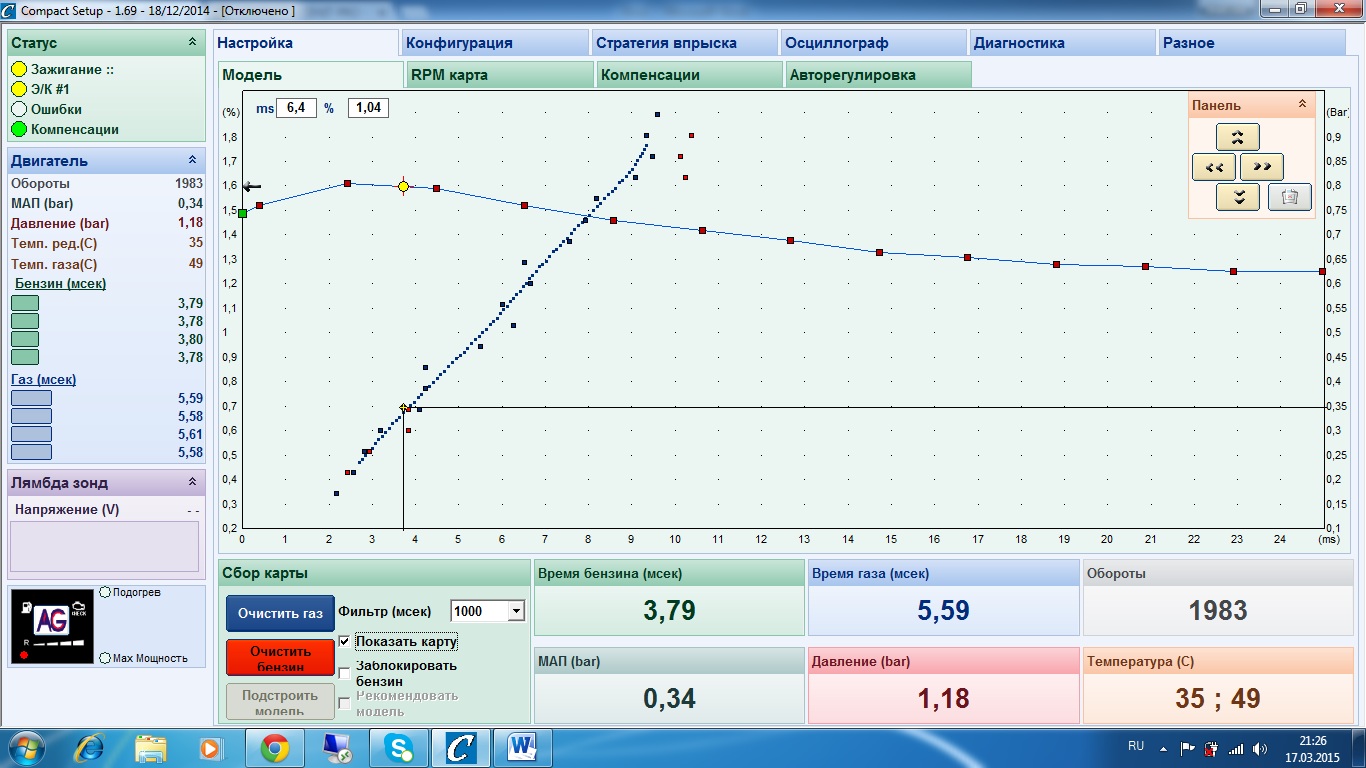The height and width of the screenshot is (768, 1366).
Task: Click the green start point on the model curve
Action: pyautogui.click(x=242, y=213)
